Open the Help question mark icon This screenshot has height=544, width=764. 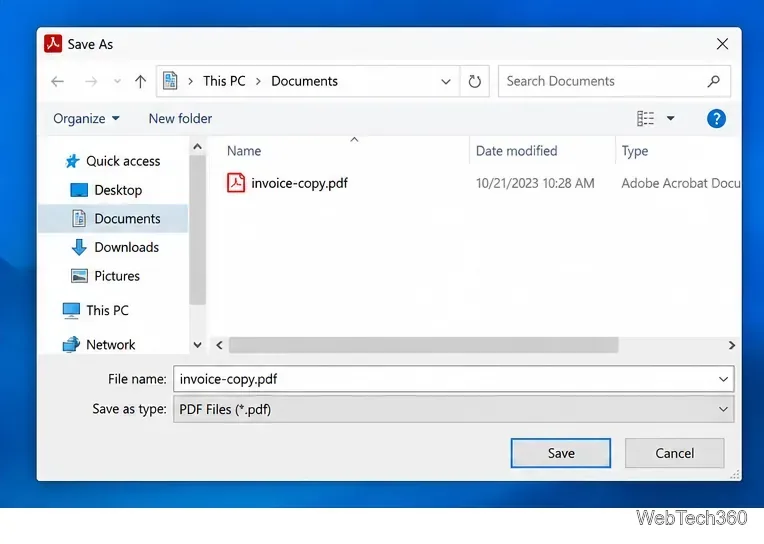(x=716, y=118)
